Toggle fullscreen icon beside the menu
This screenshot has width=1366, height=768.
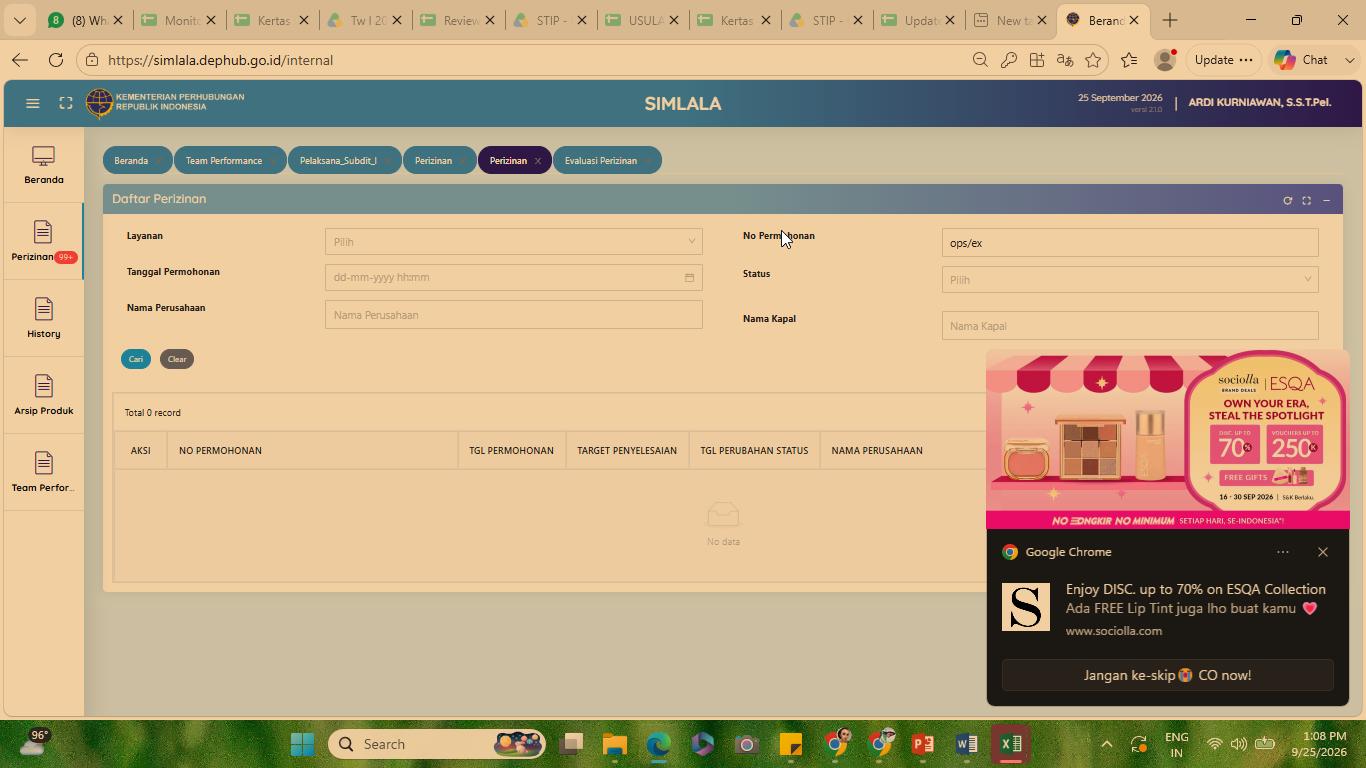[66, 103]
